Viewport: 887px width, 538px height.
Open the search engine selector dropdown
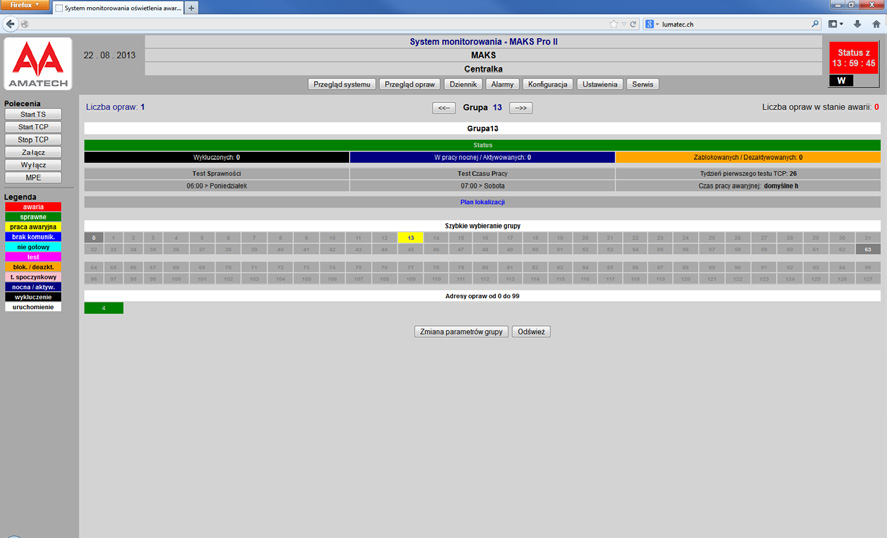point(652,24)
